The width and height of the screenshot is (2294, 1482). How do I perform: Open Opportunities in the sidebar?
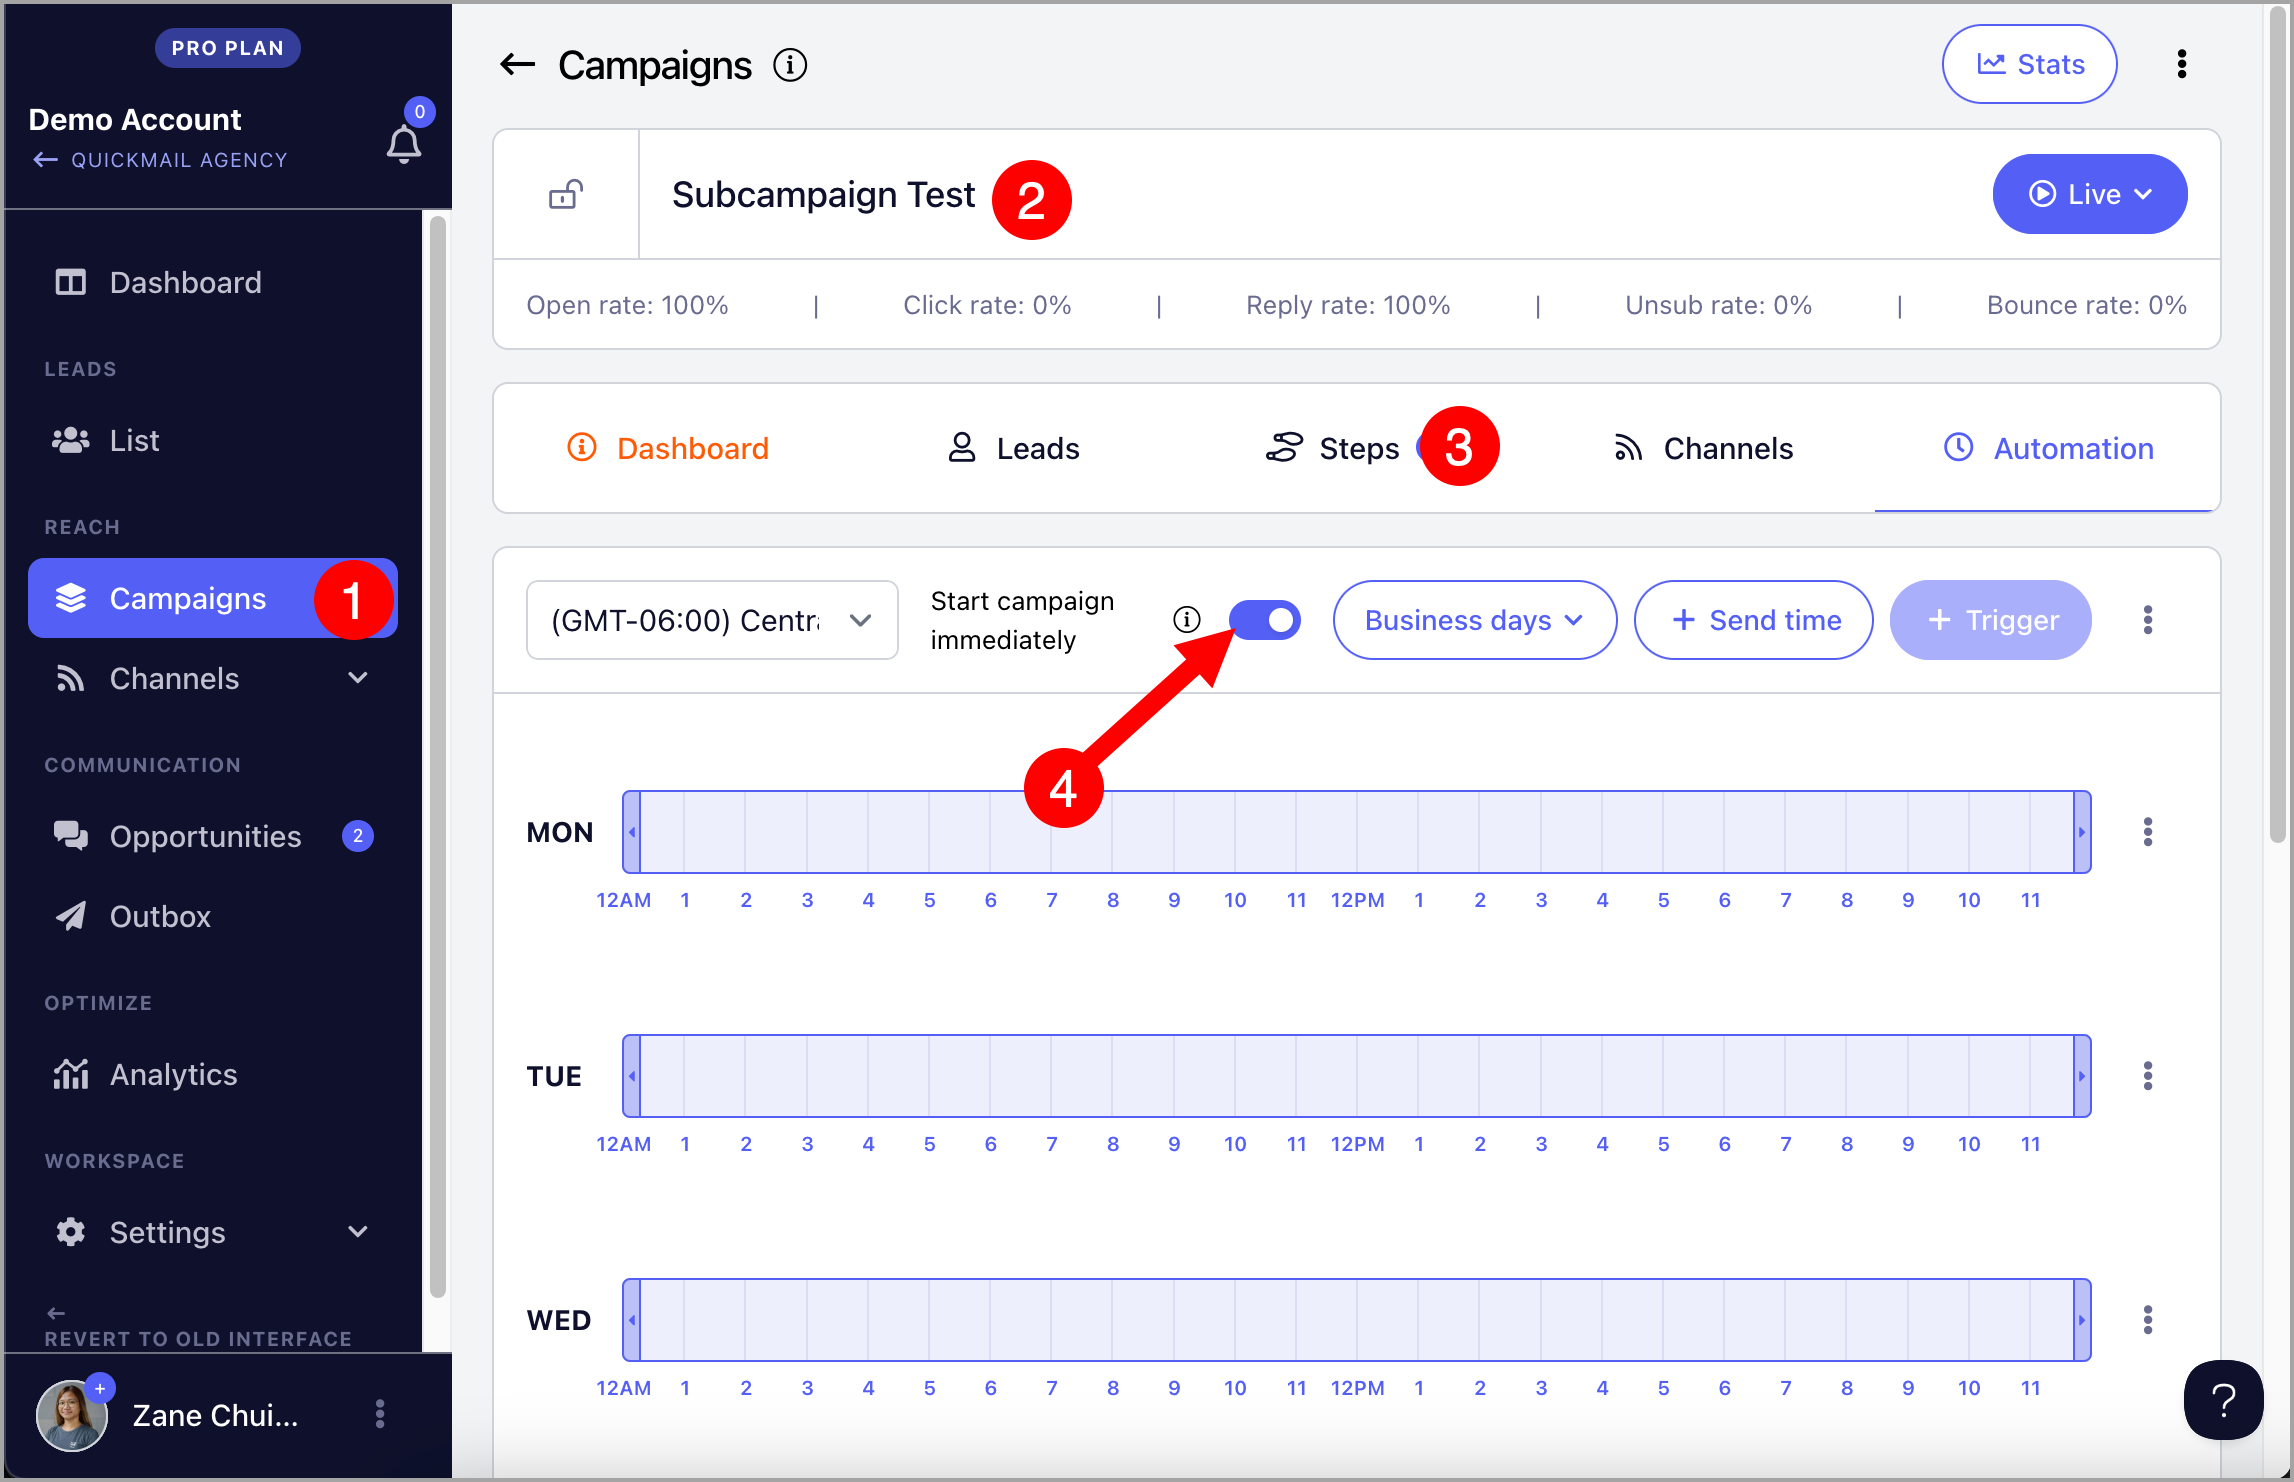(x=212, y=836)
